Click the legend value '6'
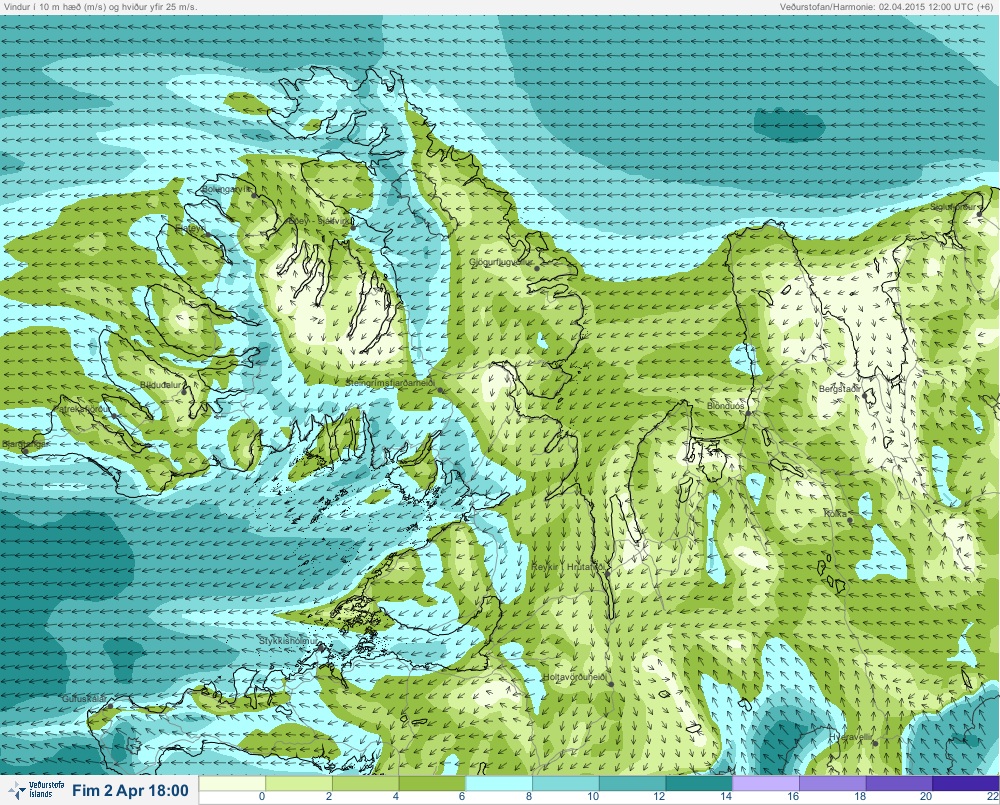This screenshot has width=1000, height=805. 462,797
